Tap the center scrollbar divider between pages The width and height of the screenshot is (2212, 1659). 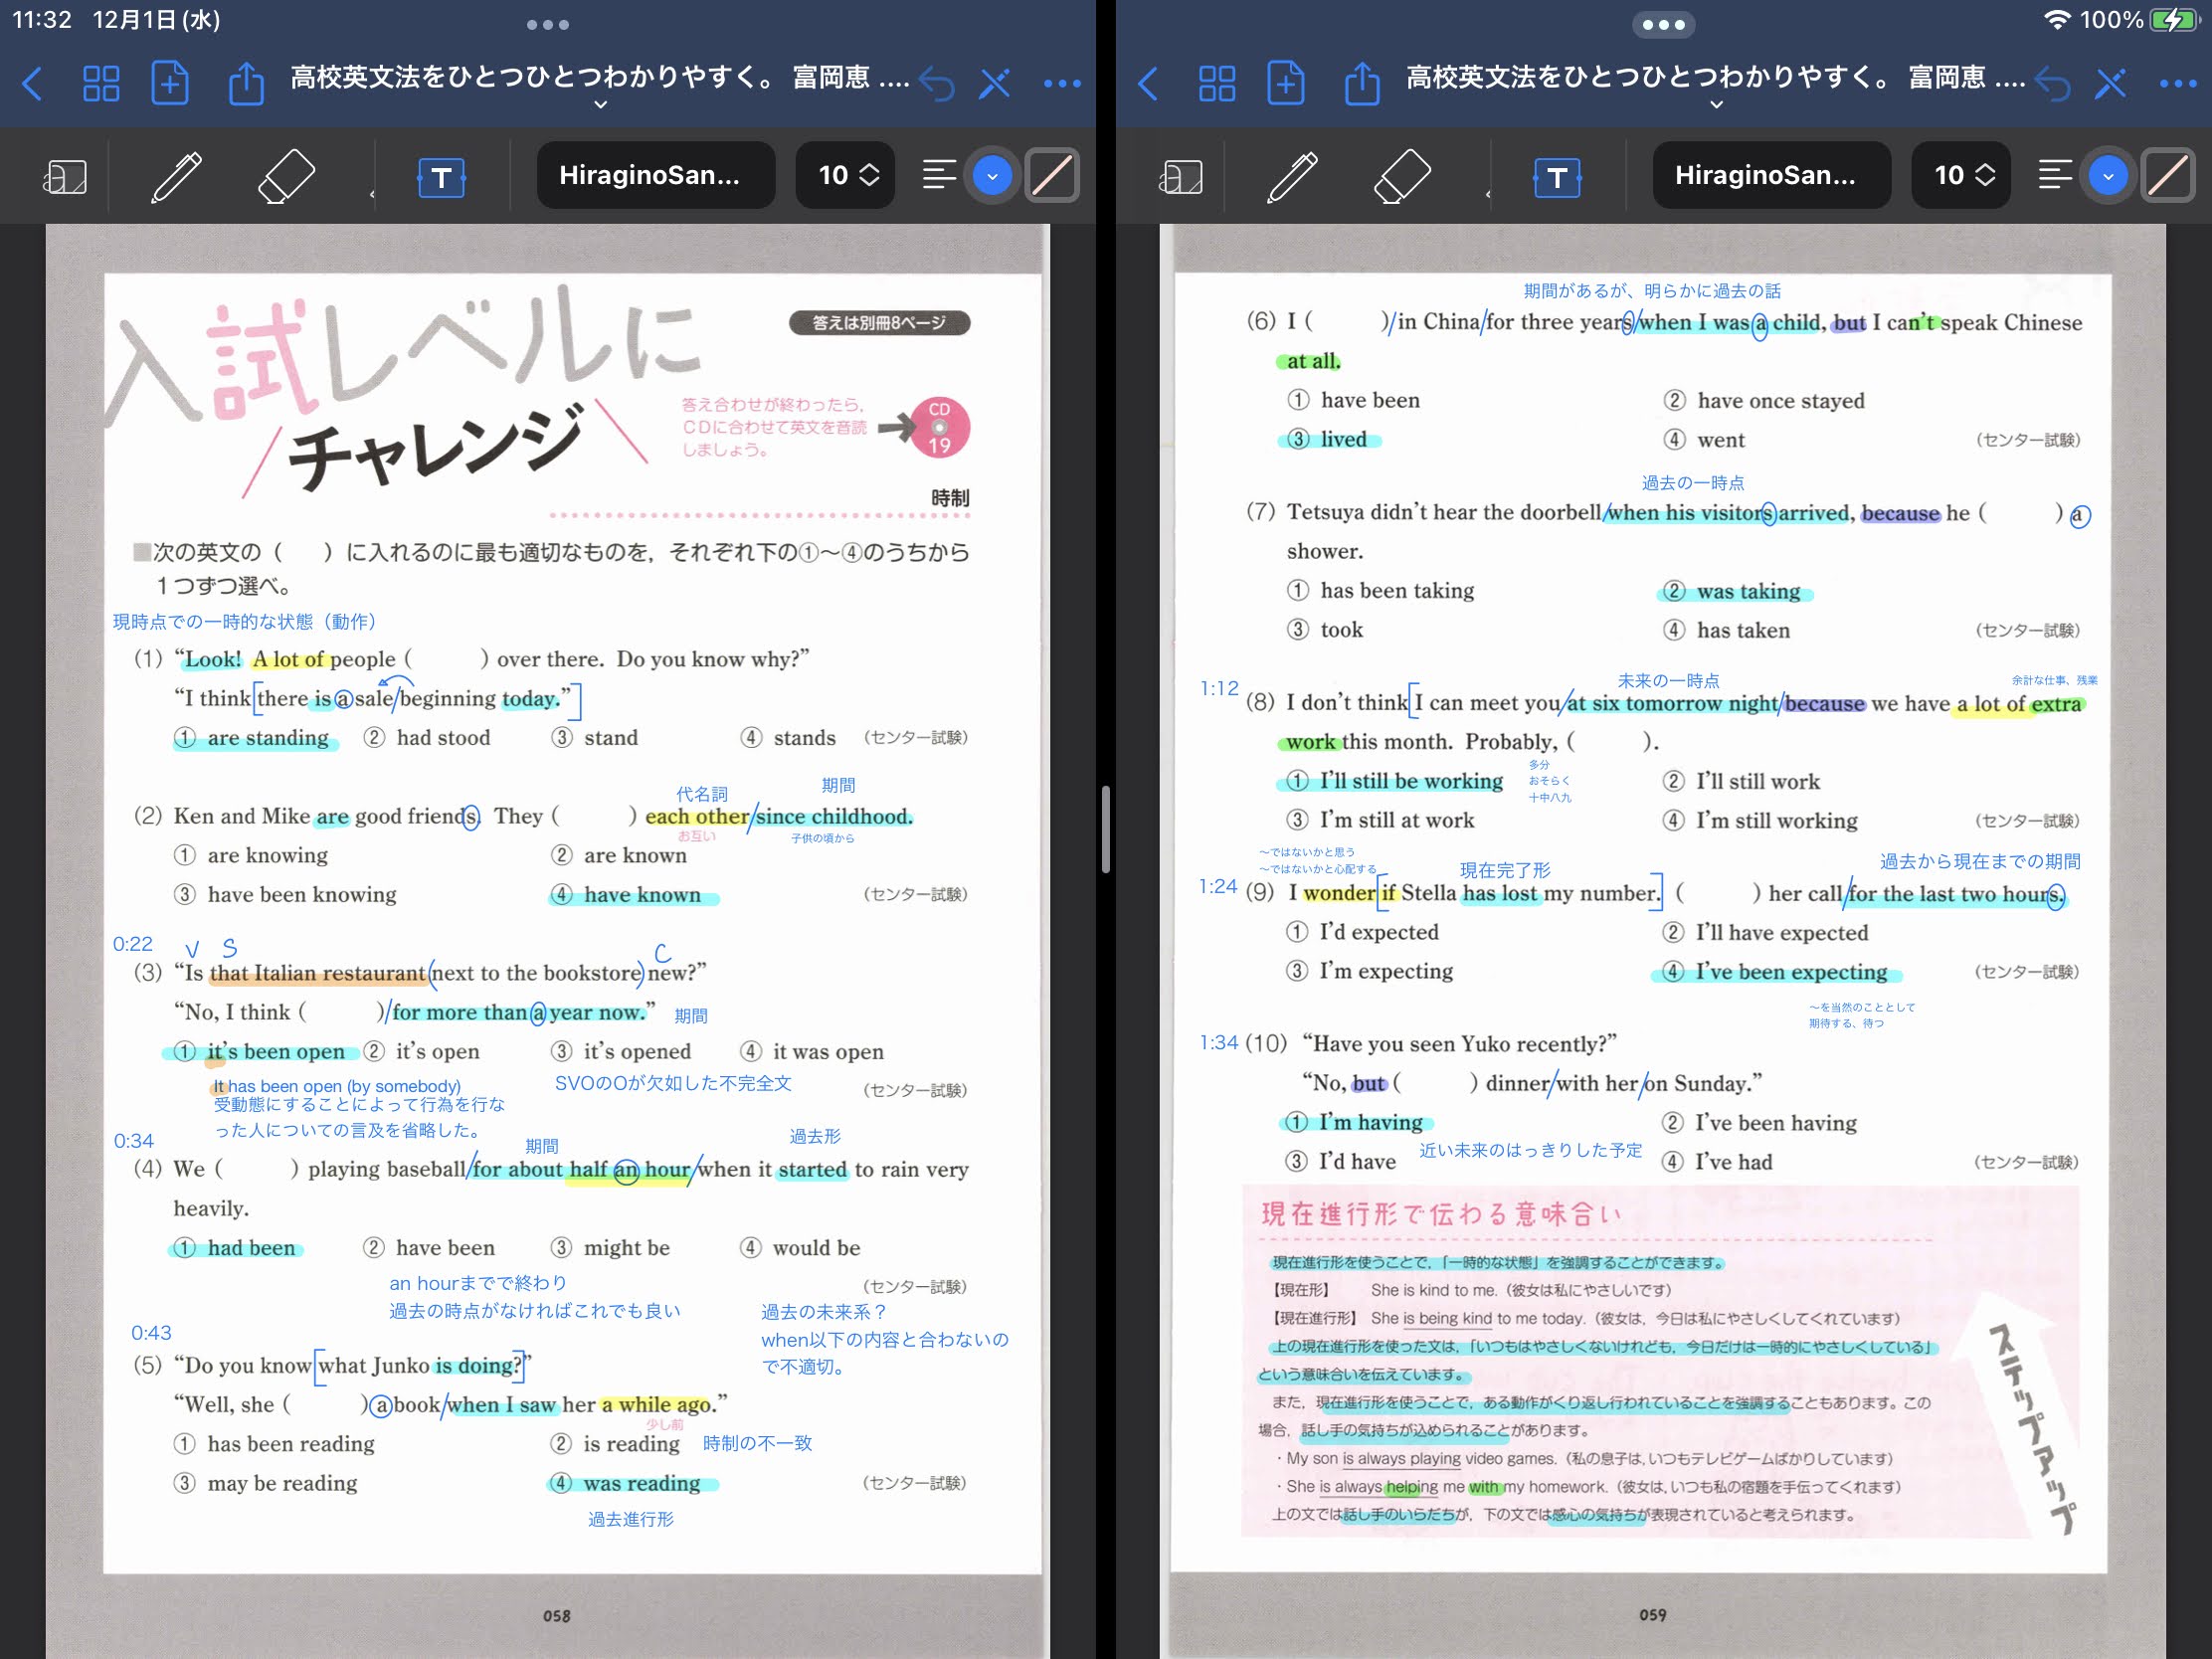(x=1106, y=830)
